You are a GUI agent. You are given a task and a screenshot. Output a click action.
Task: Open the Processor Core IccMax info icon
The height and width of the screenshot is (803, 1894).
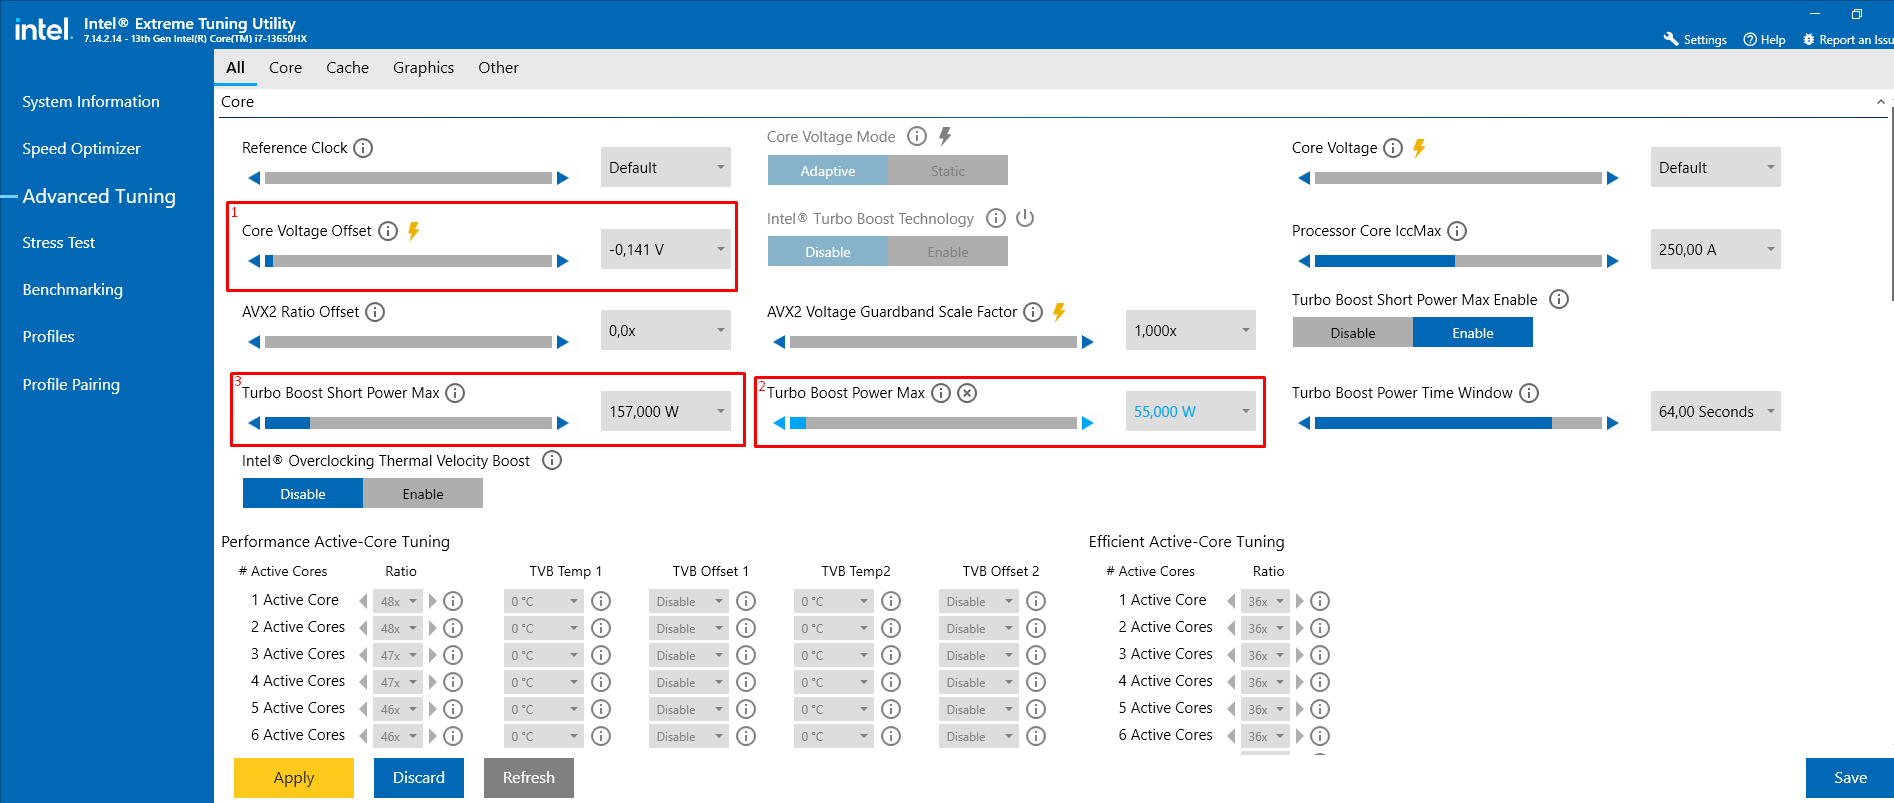pyautogui.click(x=1457, y=231)
